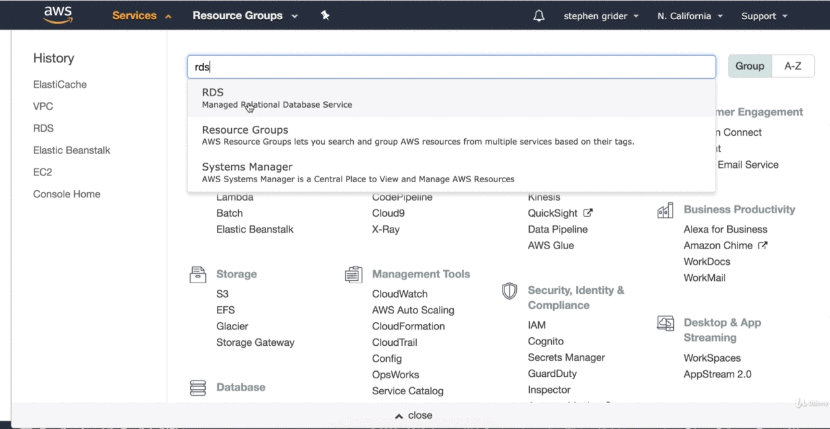
Task: Open ElastiCache from History
Action: (60, 85)
